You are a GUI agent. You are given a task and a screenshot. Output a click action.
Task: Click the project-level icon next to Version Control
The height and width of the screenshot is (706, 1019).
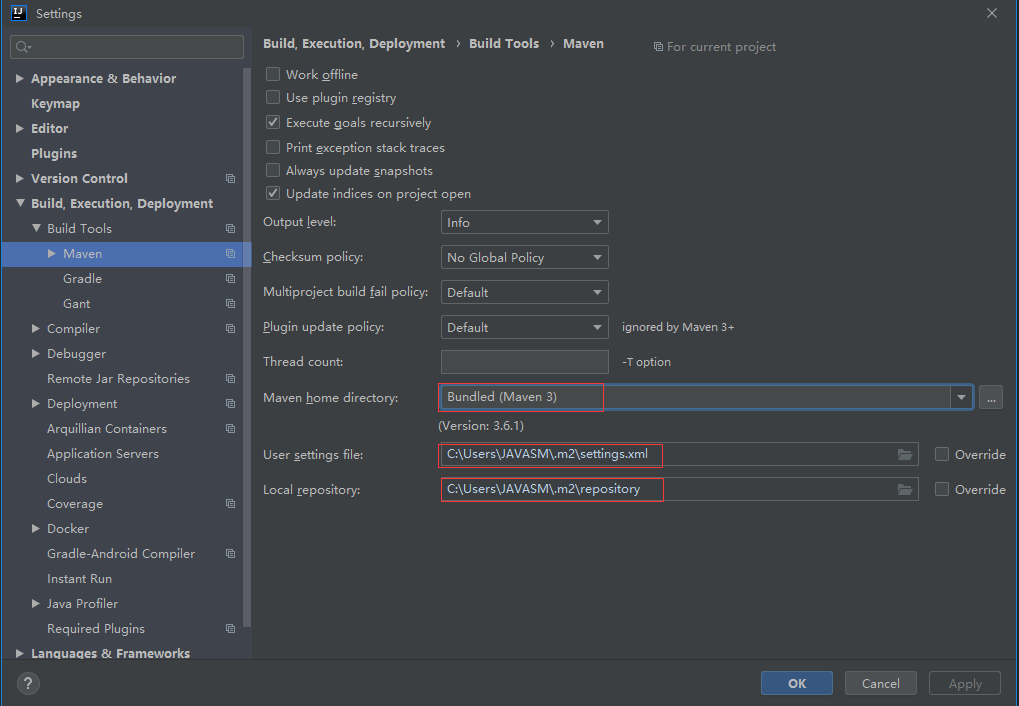tap(230, 178)
